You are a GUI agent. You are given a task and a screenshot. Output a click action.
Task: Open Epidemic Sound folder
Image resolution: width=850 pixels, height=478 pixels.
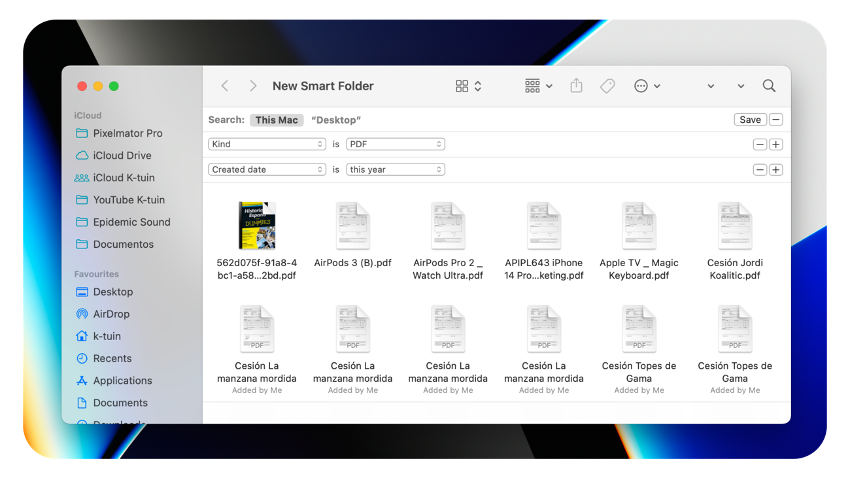point(123,222)
